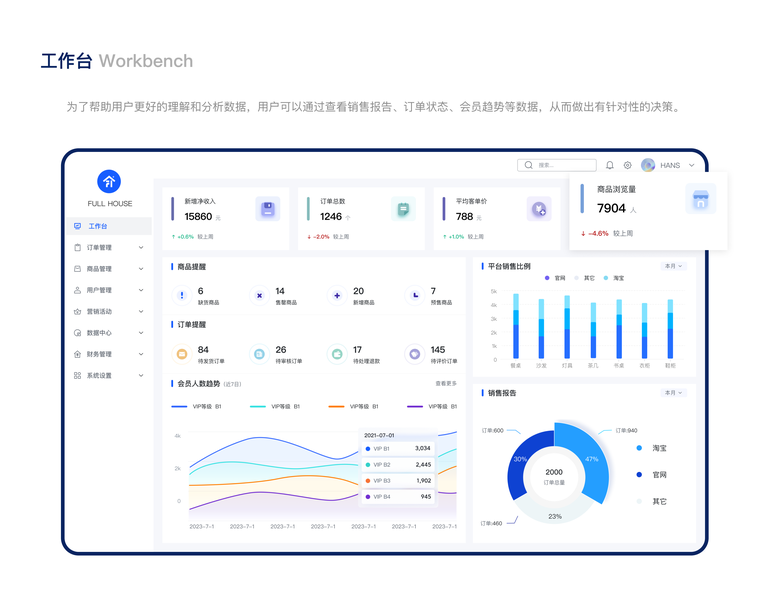
Task: Click the 新增净收入 card icon
Action: (x=268, y=209)
